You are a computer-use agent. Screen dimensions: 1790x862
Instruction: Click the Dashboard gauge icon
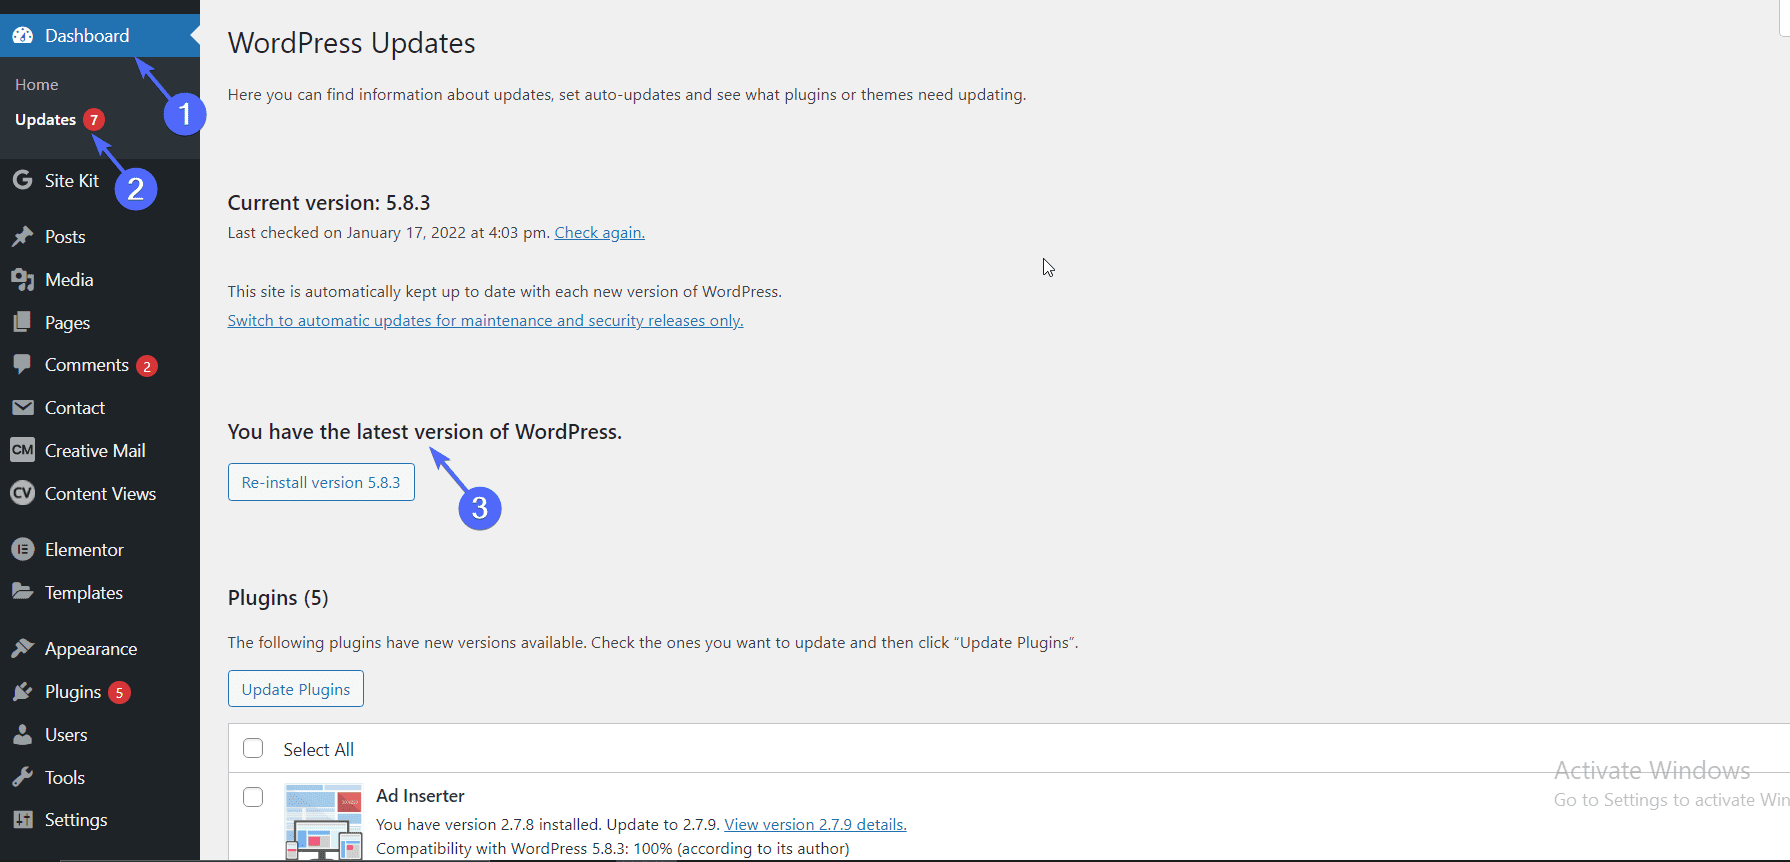[x=22, y=36]
